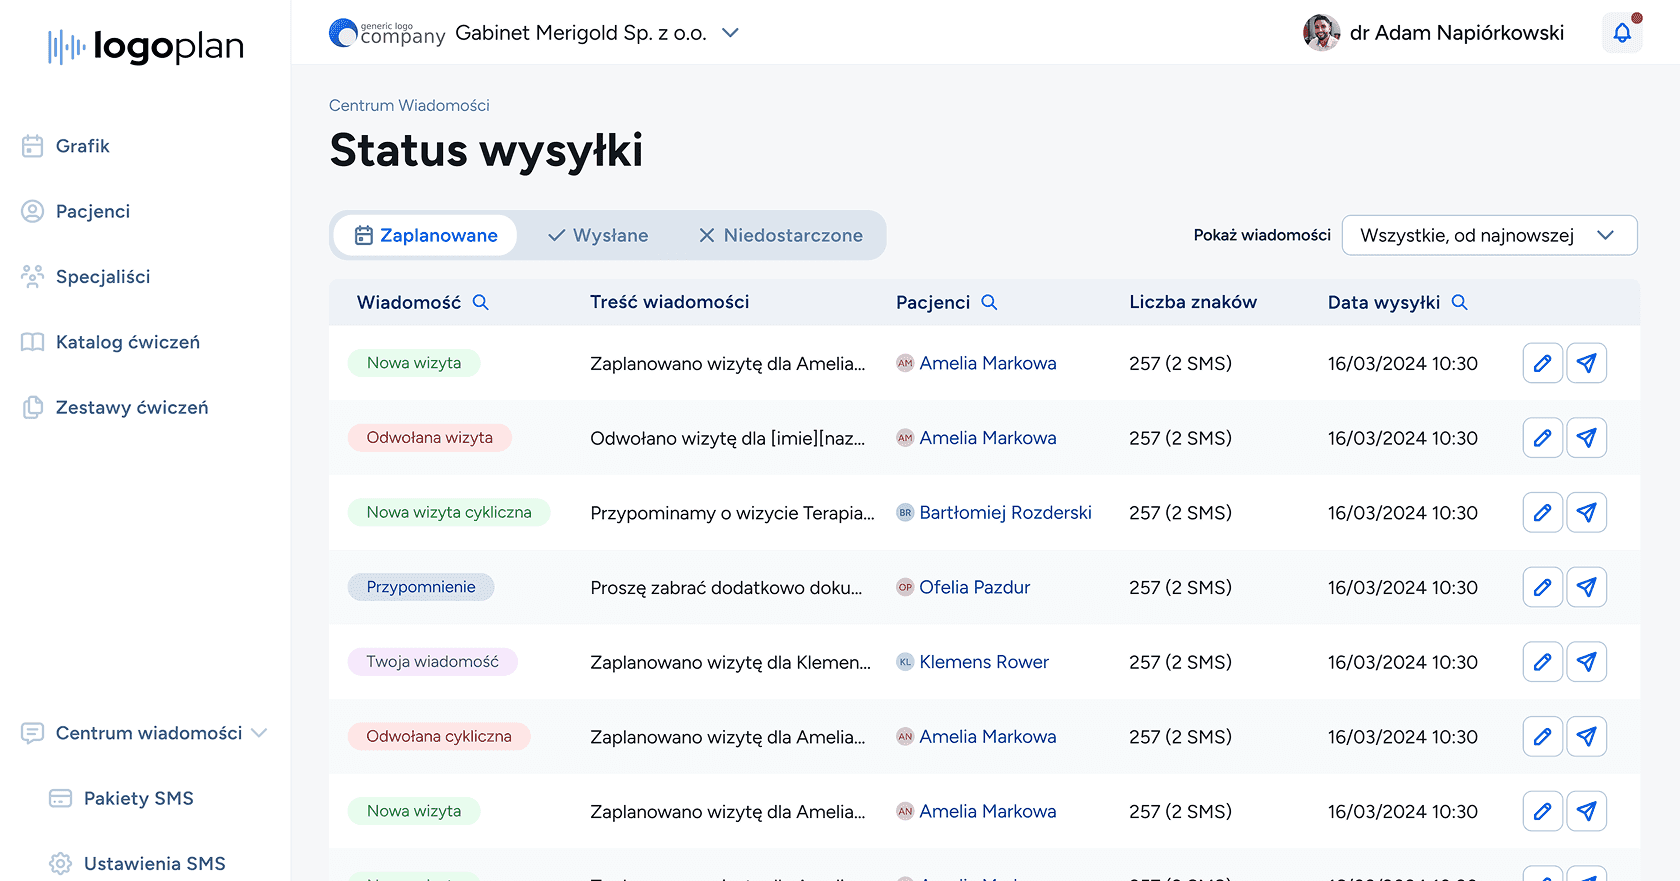Click Centrum Wiadomości breadcrumb link
This screenshot has height=881, width=1680.
[x=409, y=105]
